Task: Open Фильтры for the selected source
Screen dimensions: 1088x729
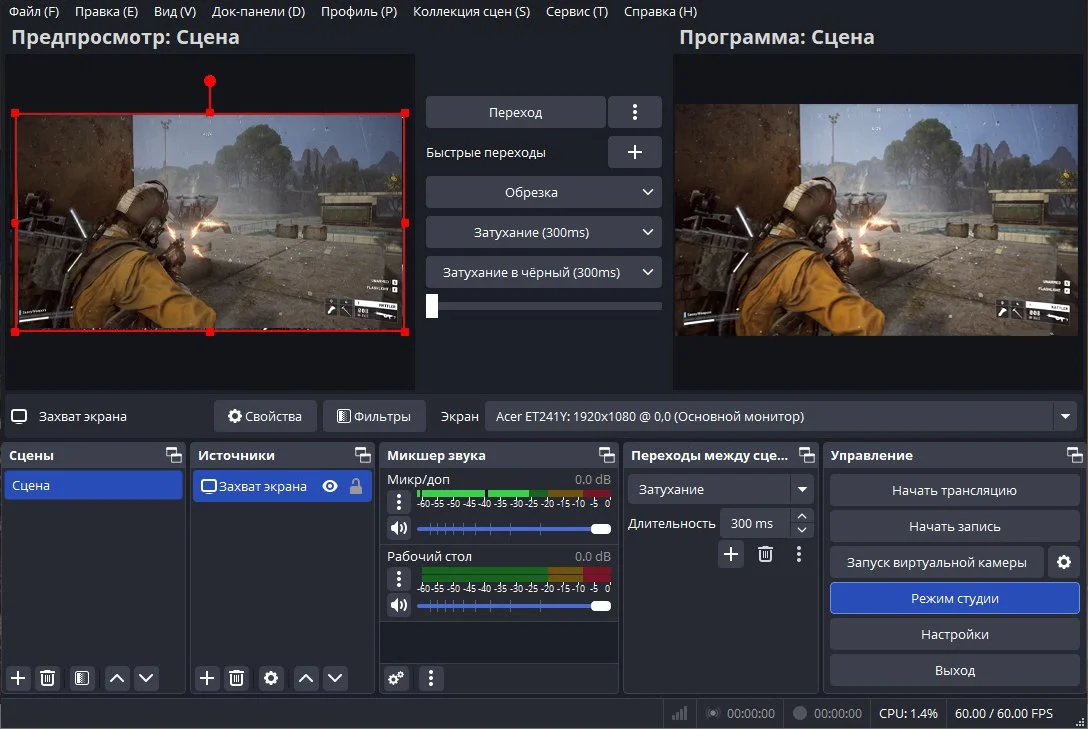Action: pos(374,416)
